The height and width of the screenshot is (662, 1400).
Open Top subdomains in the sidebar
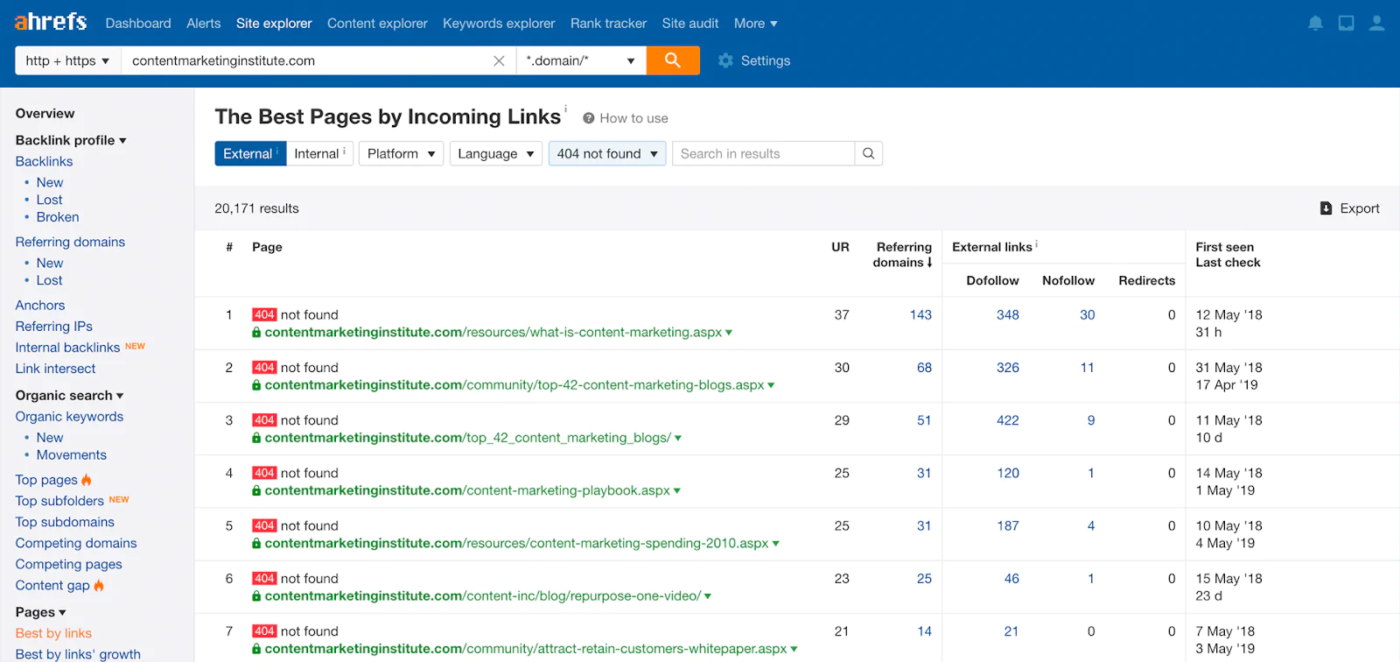point(65,522)
